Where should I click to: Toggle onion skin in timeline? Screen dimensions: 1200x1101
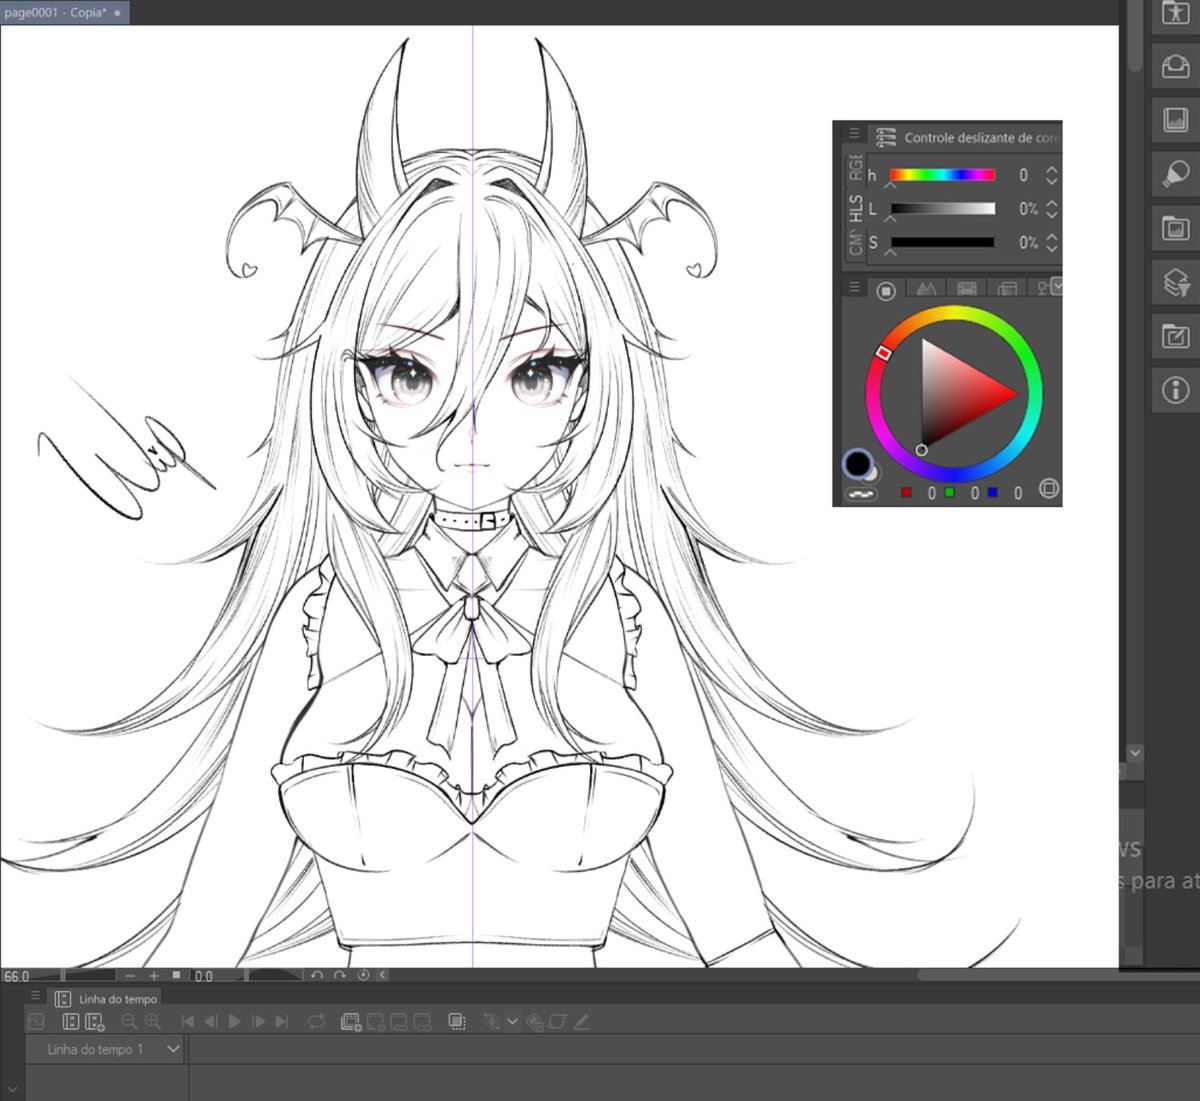coord(457,1022)
